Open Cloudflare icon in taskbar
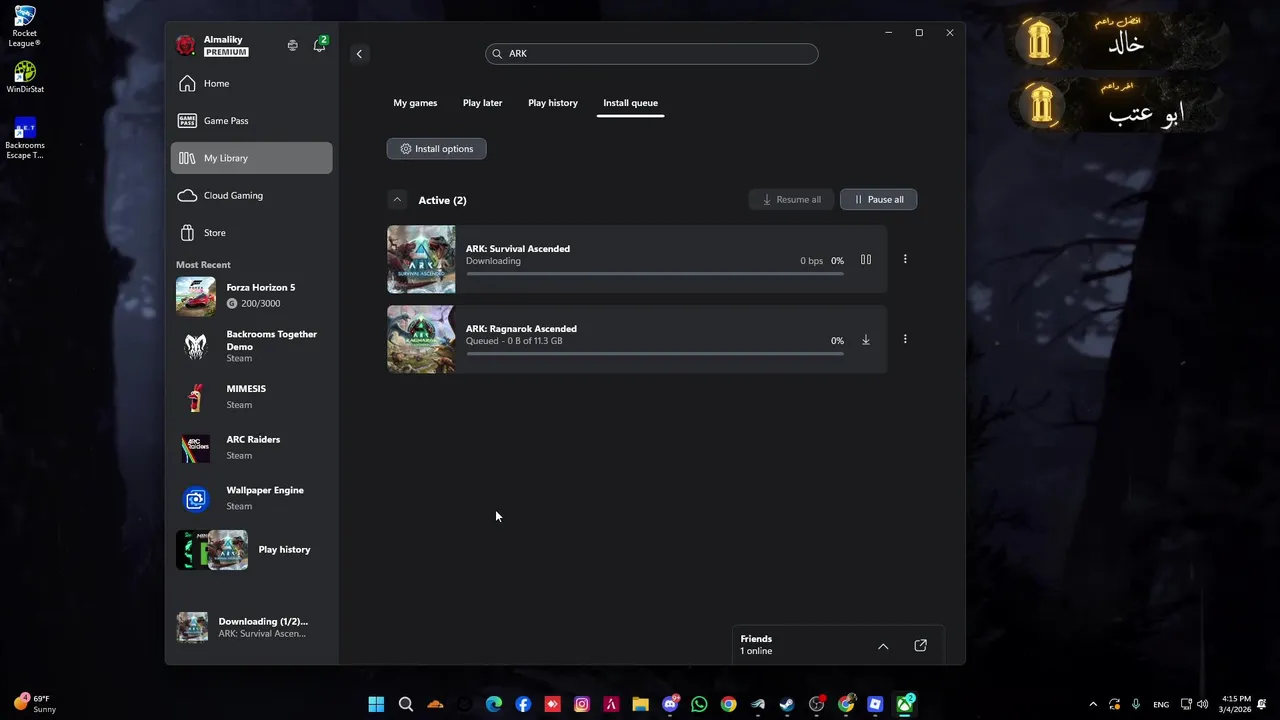The width and height of the screenshot is (1280, 720). (435, 704)
